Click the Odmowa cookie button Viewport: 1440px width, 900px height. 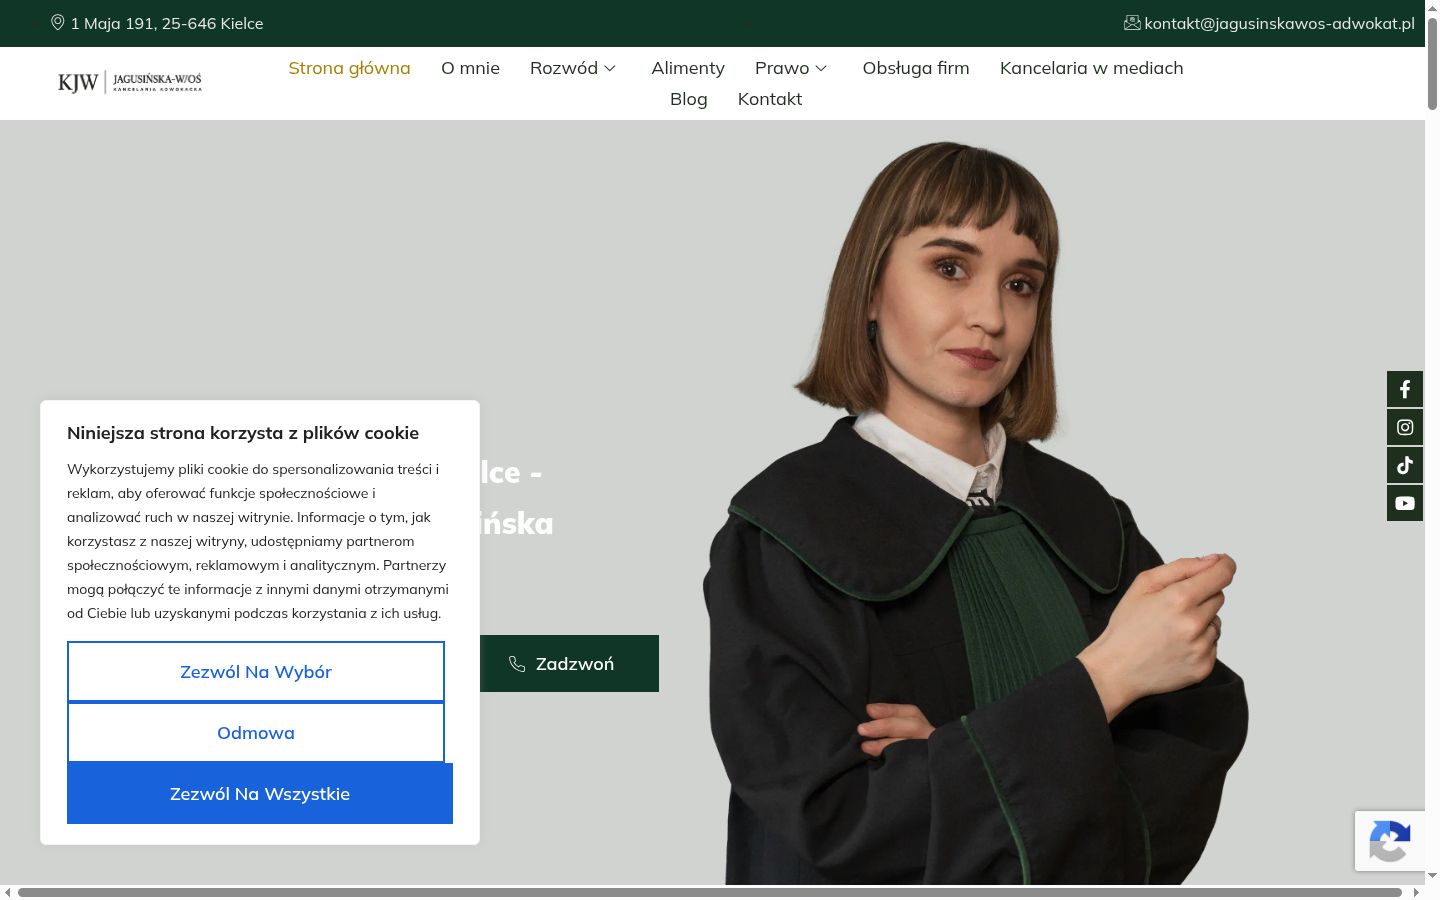(x=256, y=733)
